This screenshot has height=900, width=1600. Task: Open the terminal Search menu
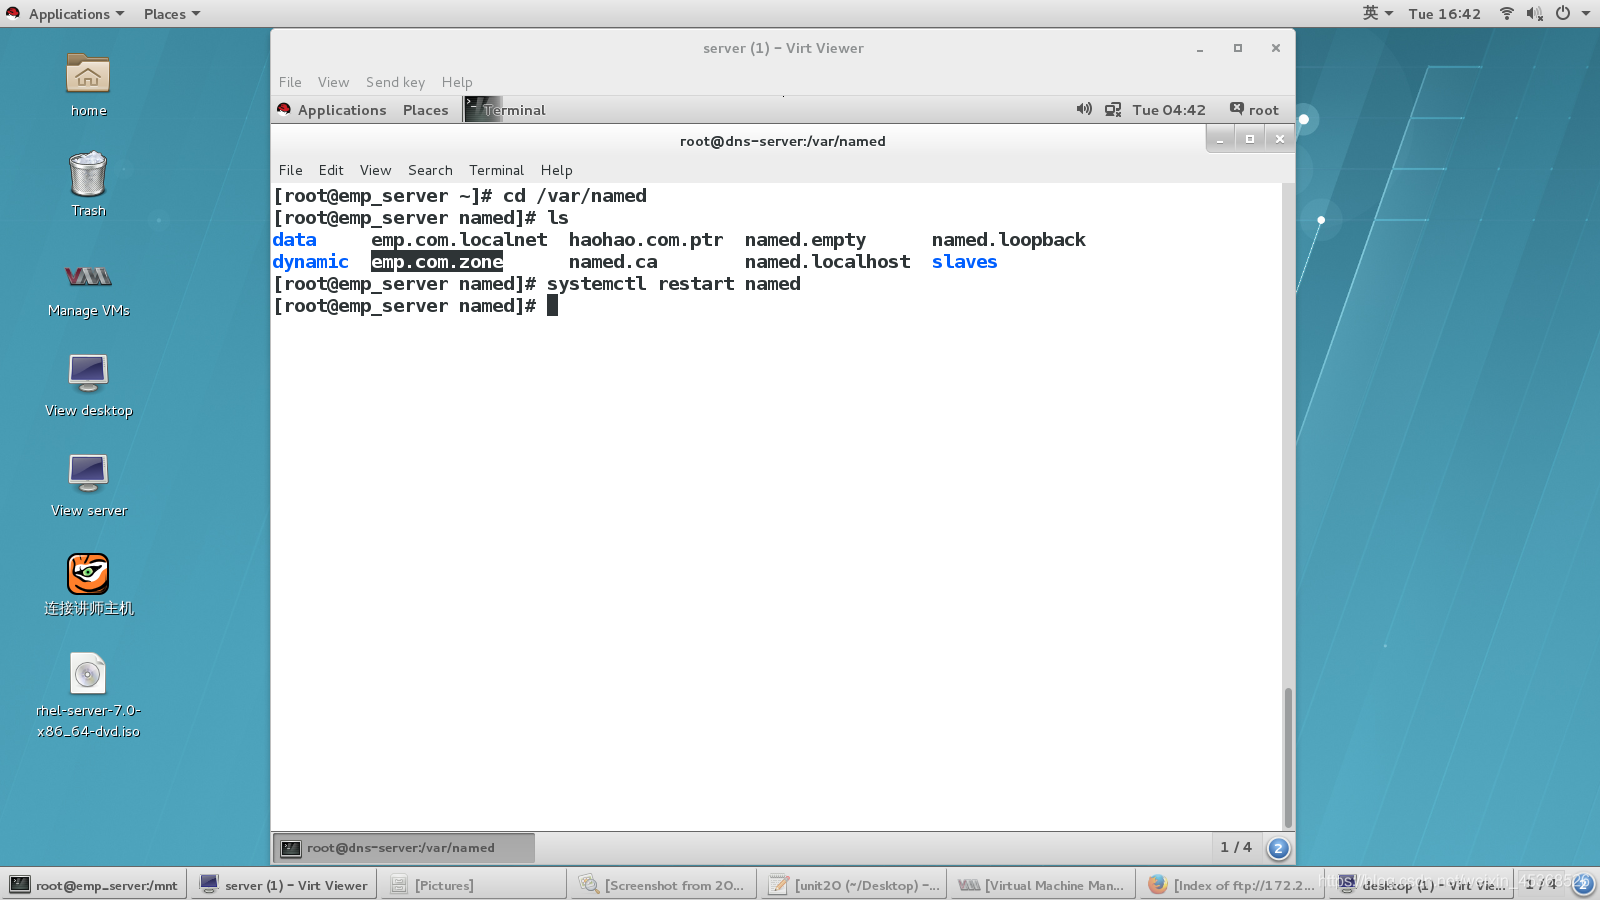[430, 170]
